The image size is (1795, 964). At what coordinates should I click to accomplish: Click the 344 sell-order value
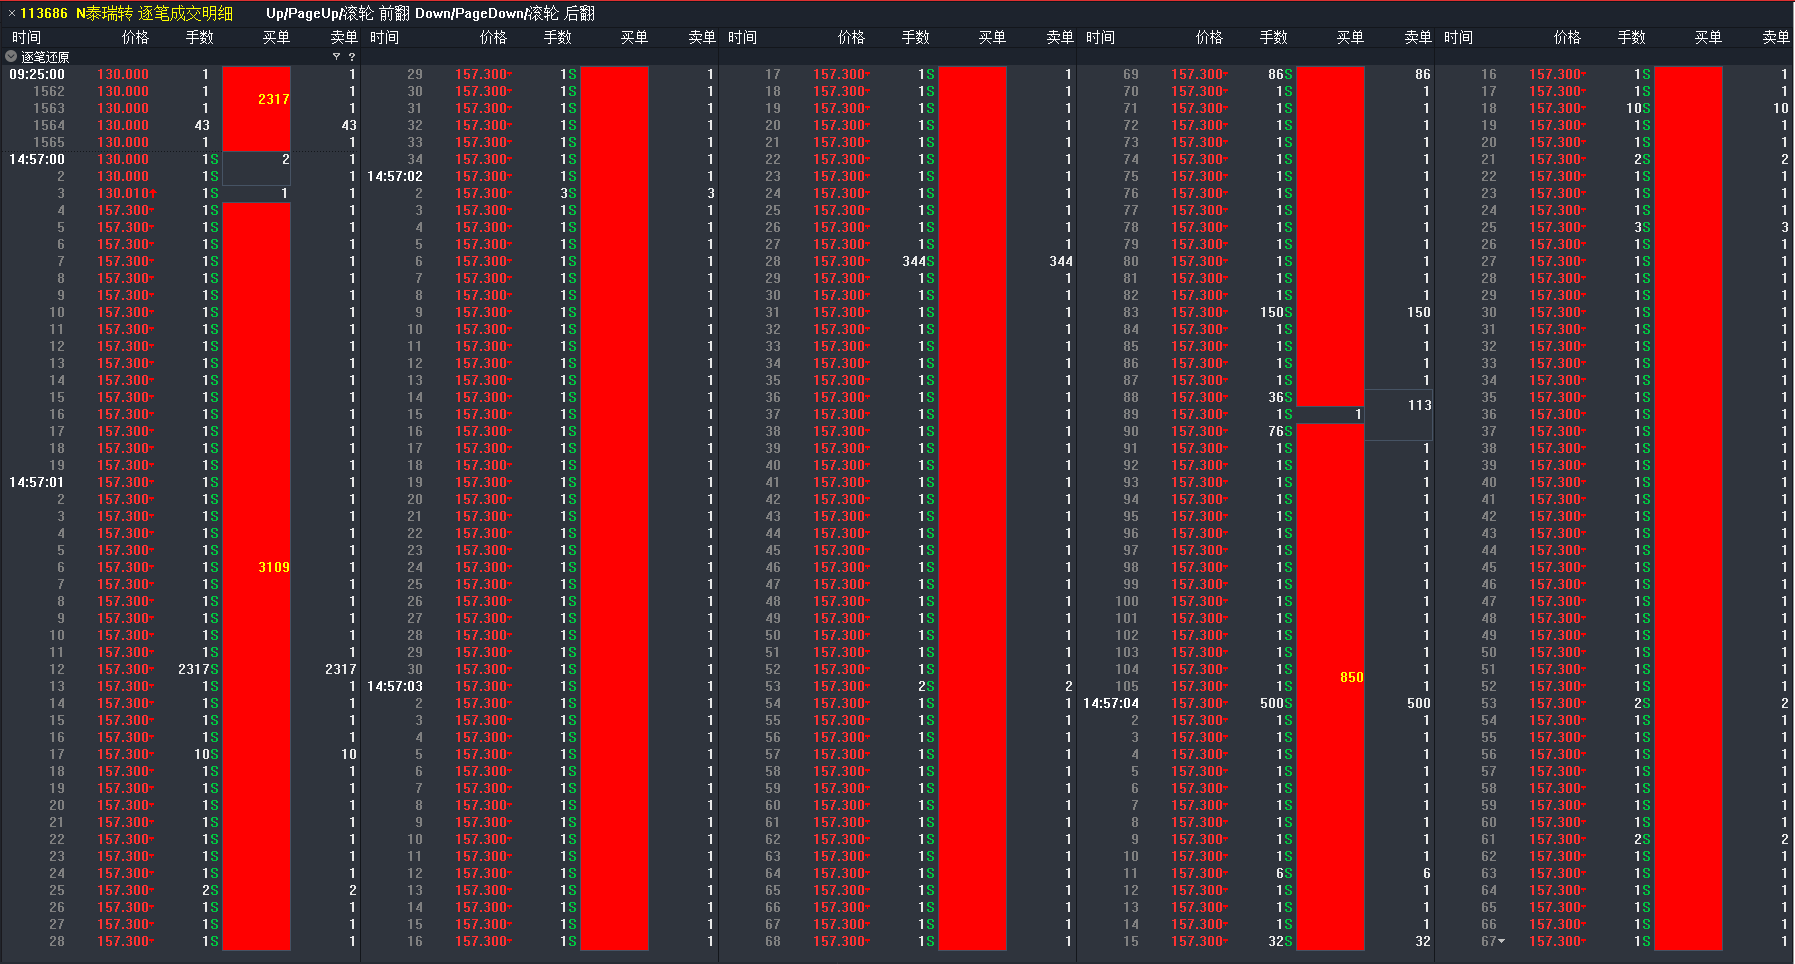point(1061,261)
